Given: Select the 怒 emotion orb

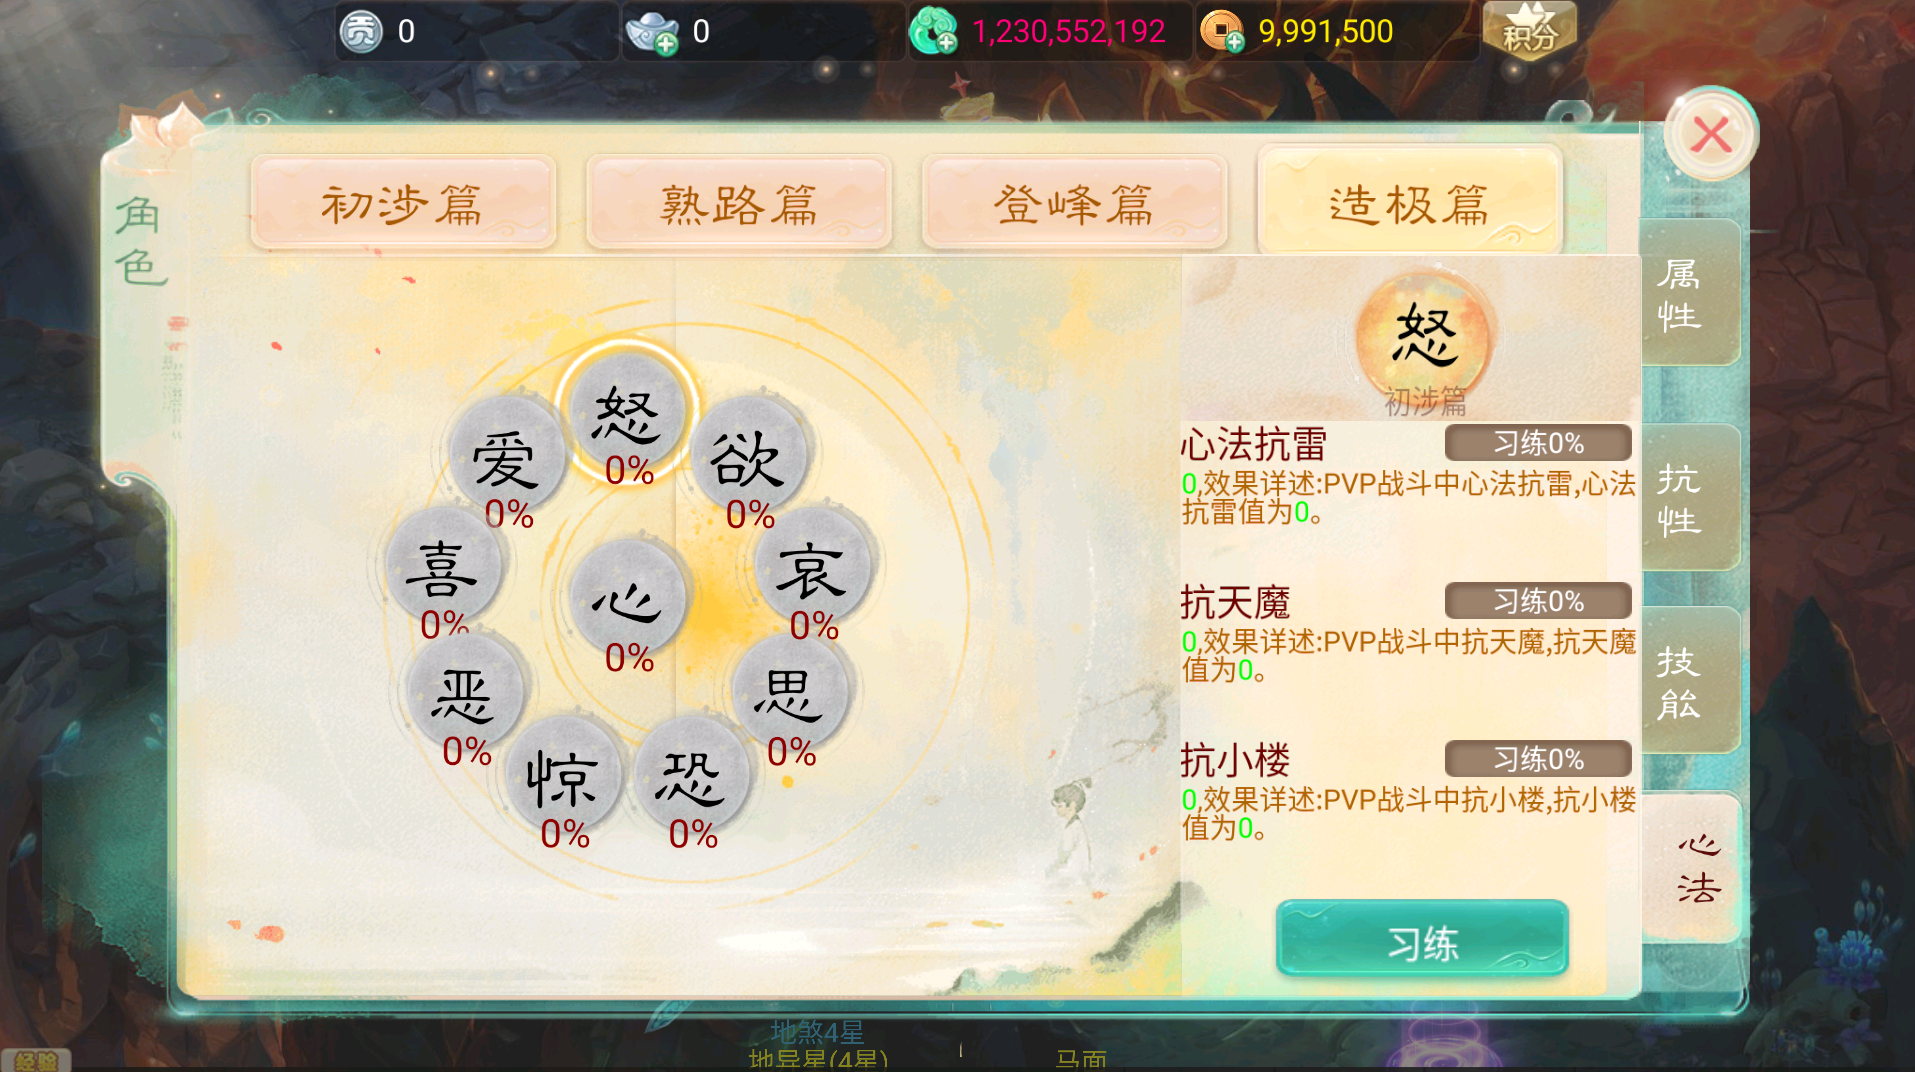Looking at the screenshot, I should tap(627, 413).
